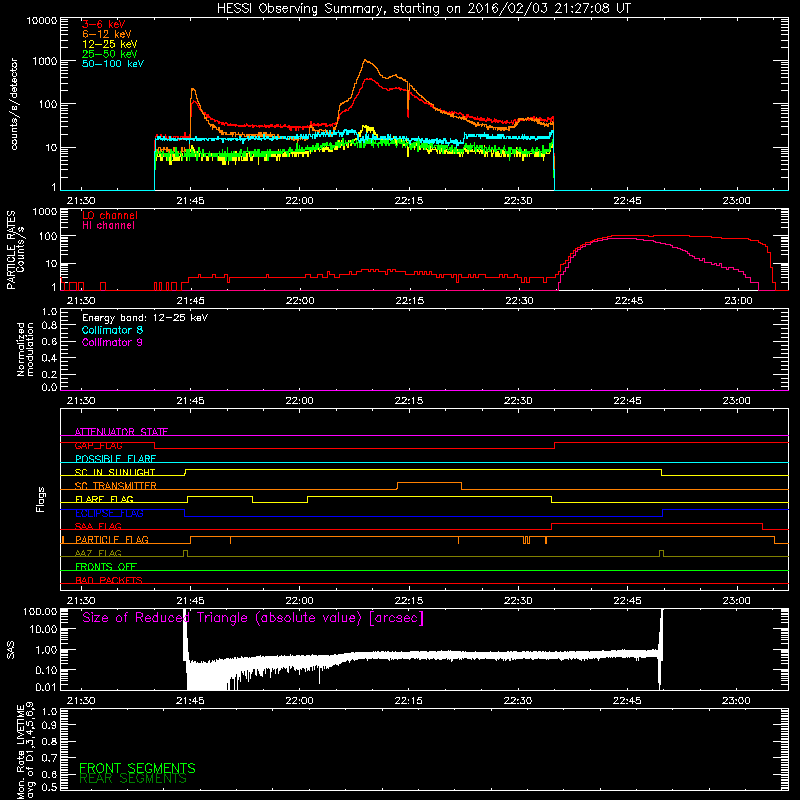Click the PARTICLE_FLAG label
Screen dimensions: 800x800
112,539
